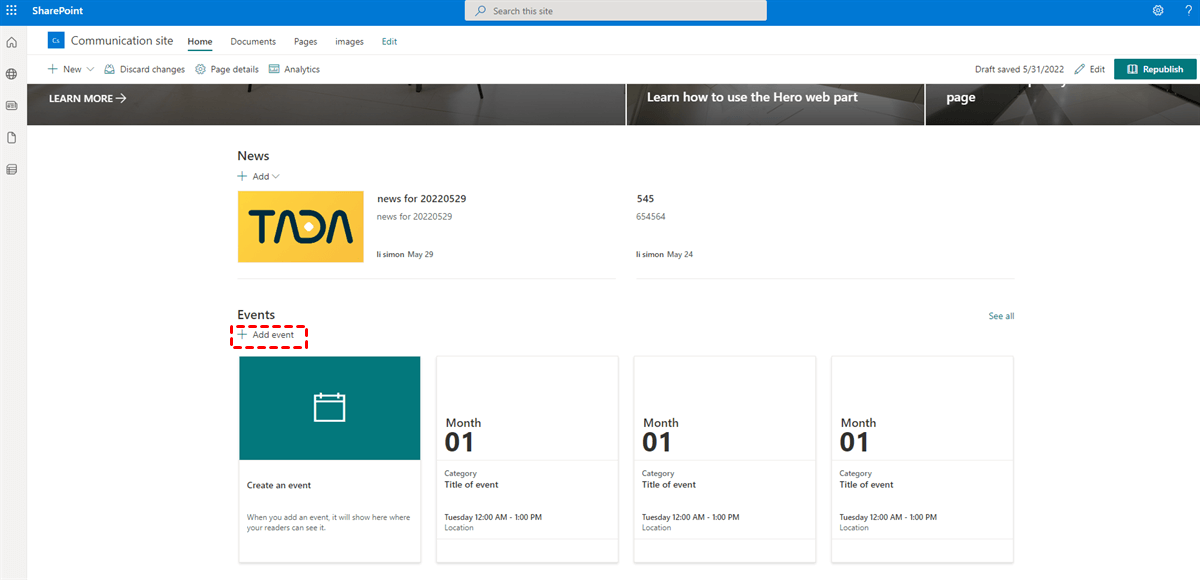Viewport: 1200px width, 580px height.
Task: Open Analytics from the command bar
Action: (x=295, y=69)
